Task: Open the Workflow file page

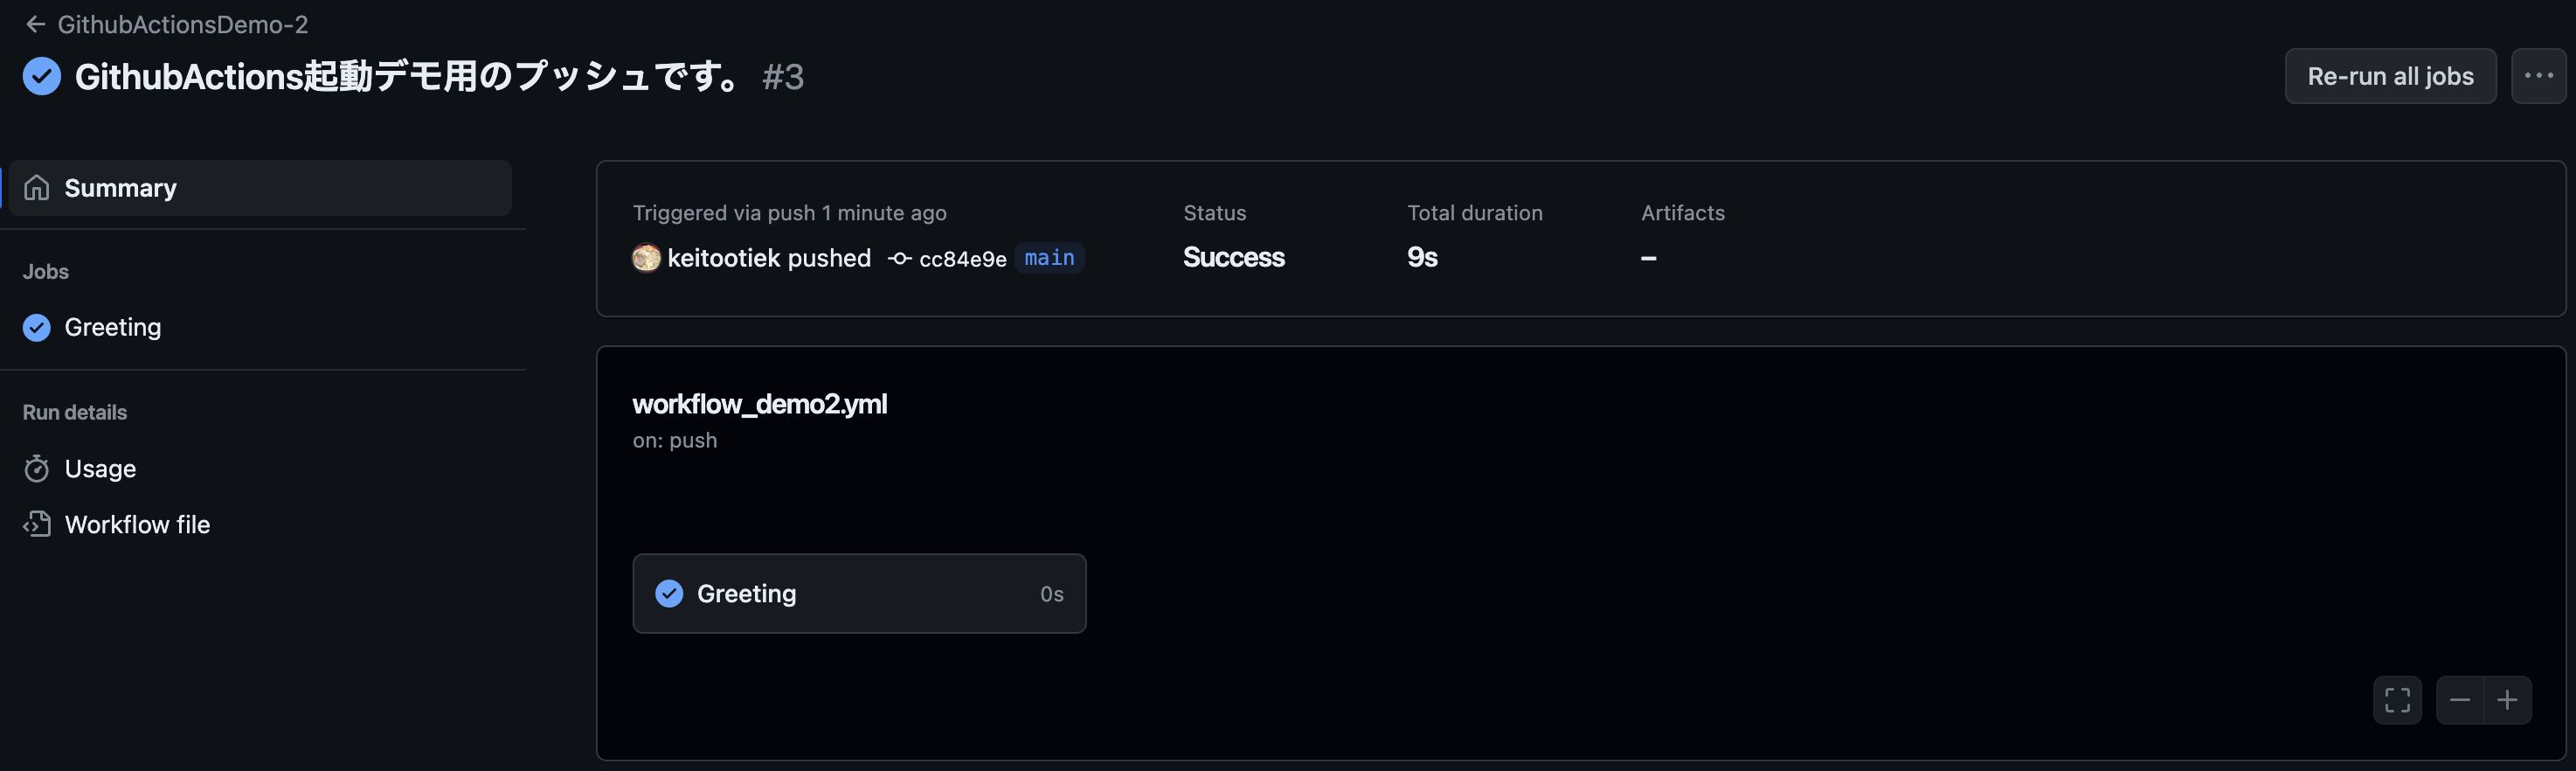Action: (x=137, y=524)
